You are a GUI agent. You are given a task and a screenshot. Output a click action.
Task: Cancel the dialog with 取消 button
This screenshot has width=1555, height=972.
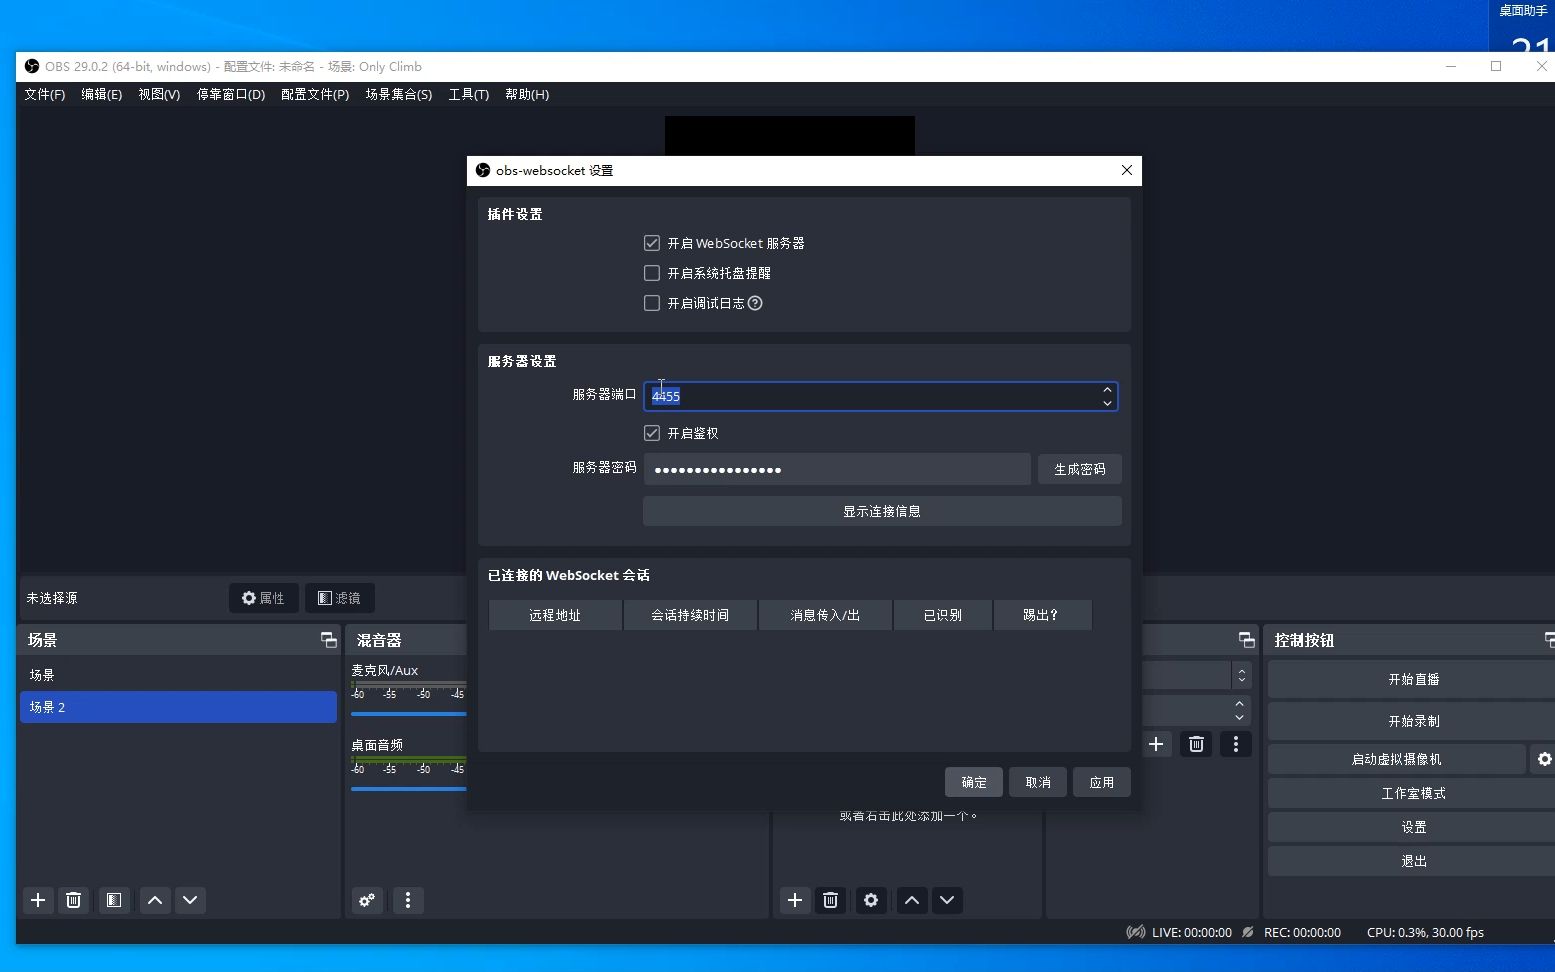pos(1038,782)
